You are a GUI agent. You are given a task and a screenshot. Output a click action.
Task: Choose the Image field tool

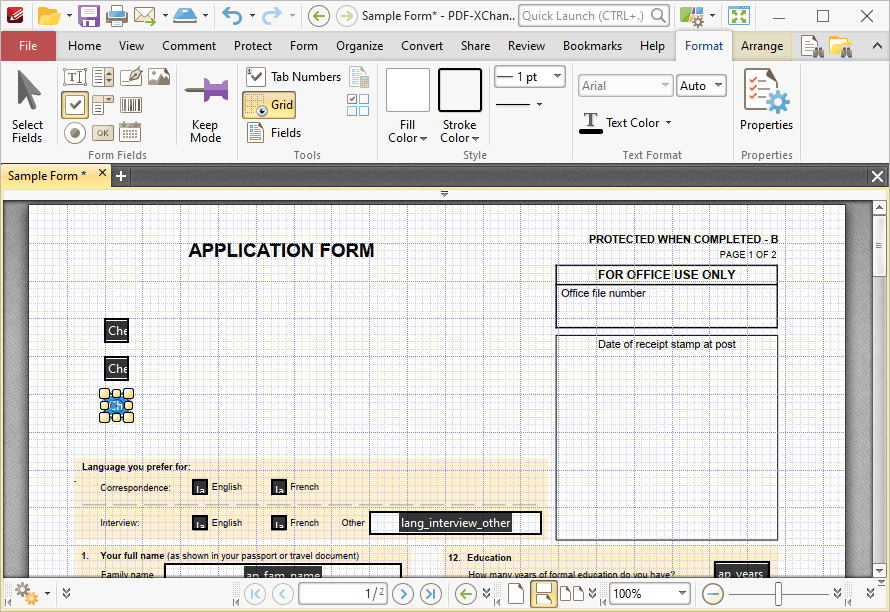coord(159,77)
